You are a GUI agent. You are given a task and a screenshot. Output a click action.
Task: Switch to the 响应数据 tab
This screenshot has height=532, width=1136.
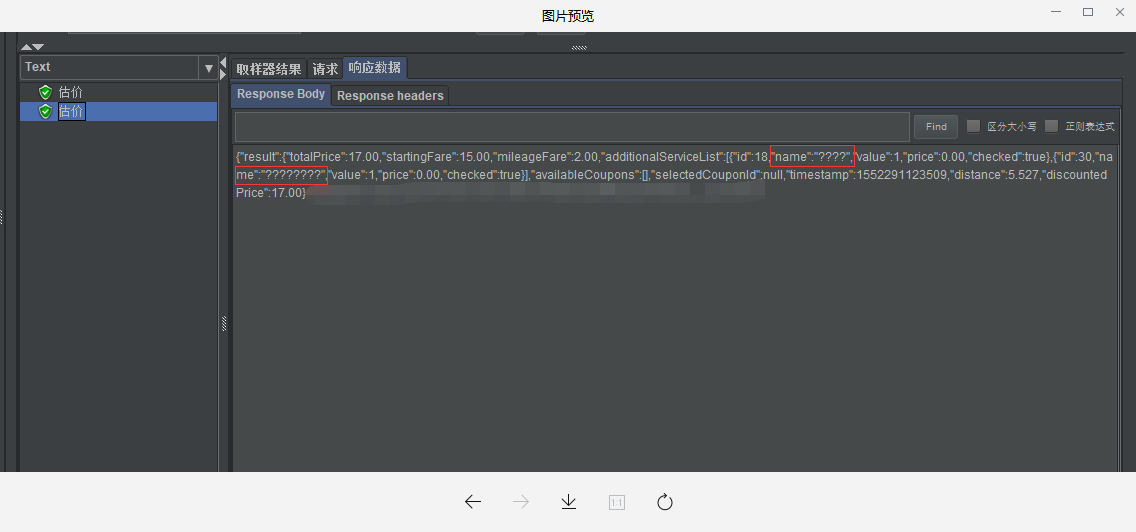[375, 68]
